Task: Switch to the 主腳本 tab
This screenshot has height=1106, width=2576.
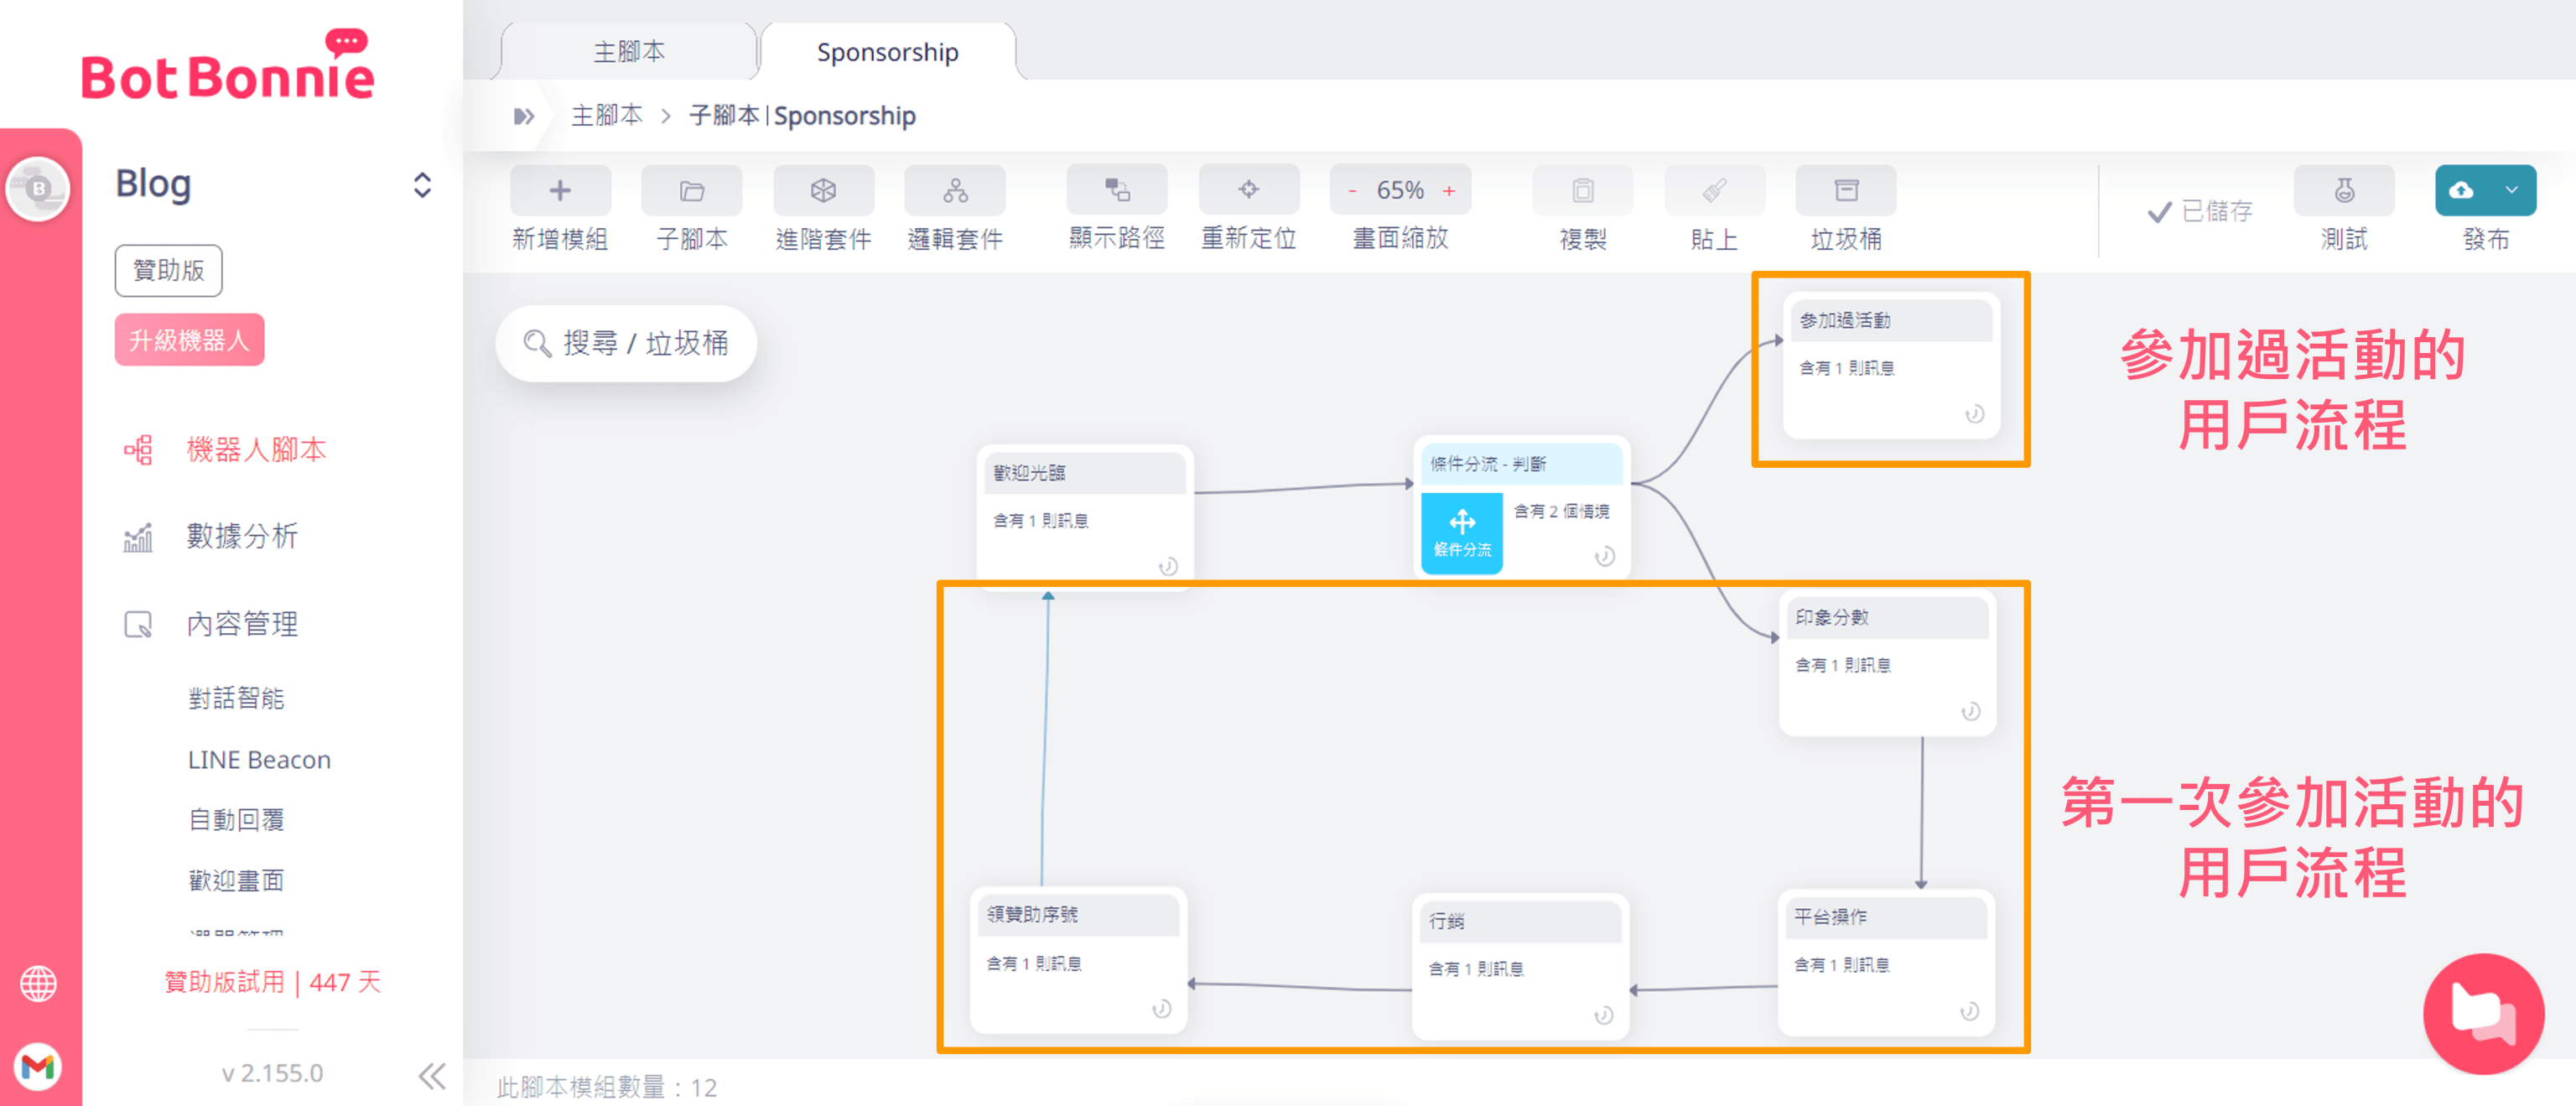Action: [628, 52]
